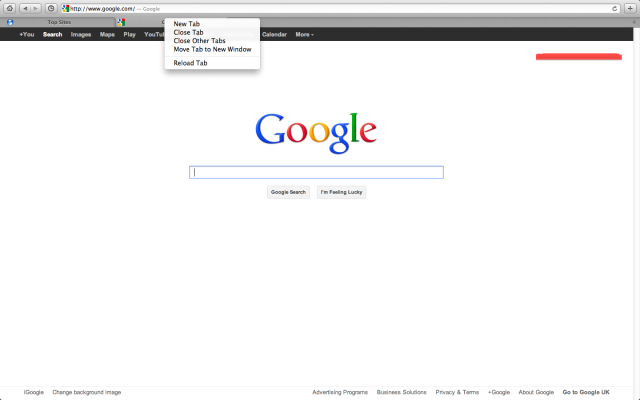The height and width of the screenshot is (400, 640).
Task: Add a bookmark with the toolbar plus button
Action: tap(630, 8)
